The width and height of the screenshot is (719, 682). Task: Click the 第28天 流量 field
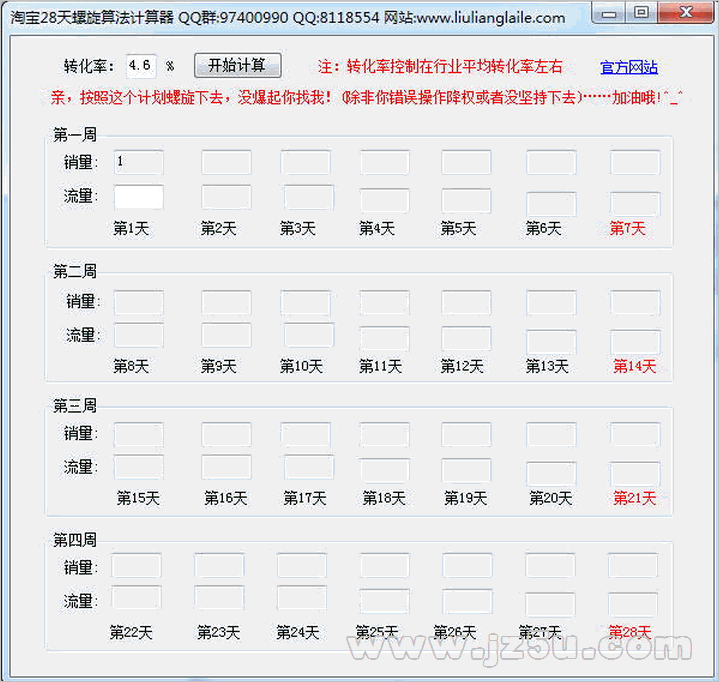tap(633, 605)
